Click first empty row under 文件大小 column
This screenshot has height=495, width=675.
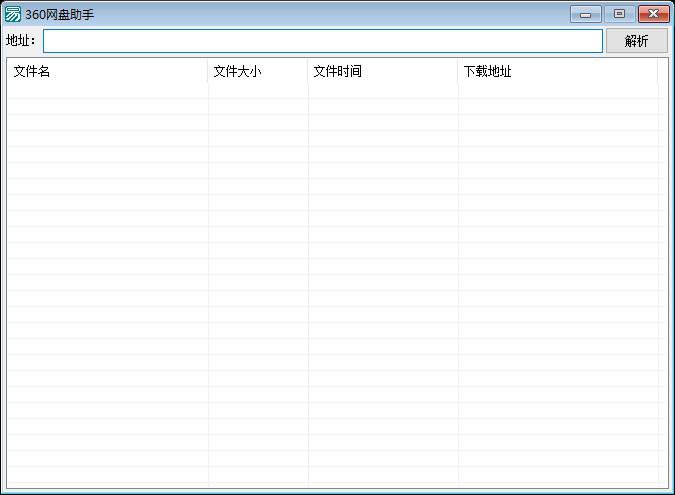coord(257,91)
